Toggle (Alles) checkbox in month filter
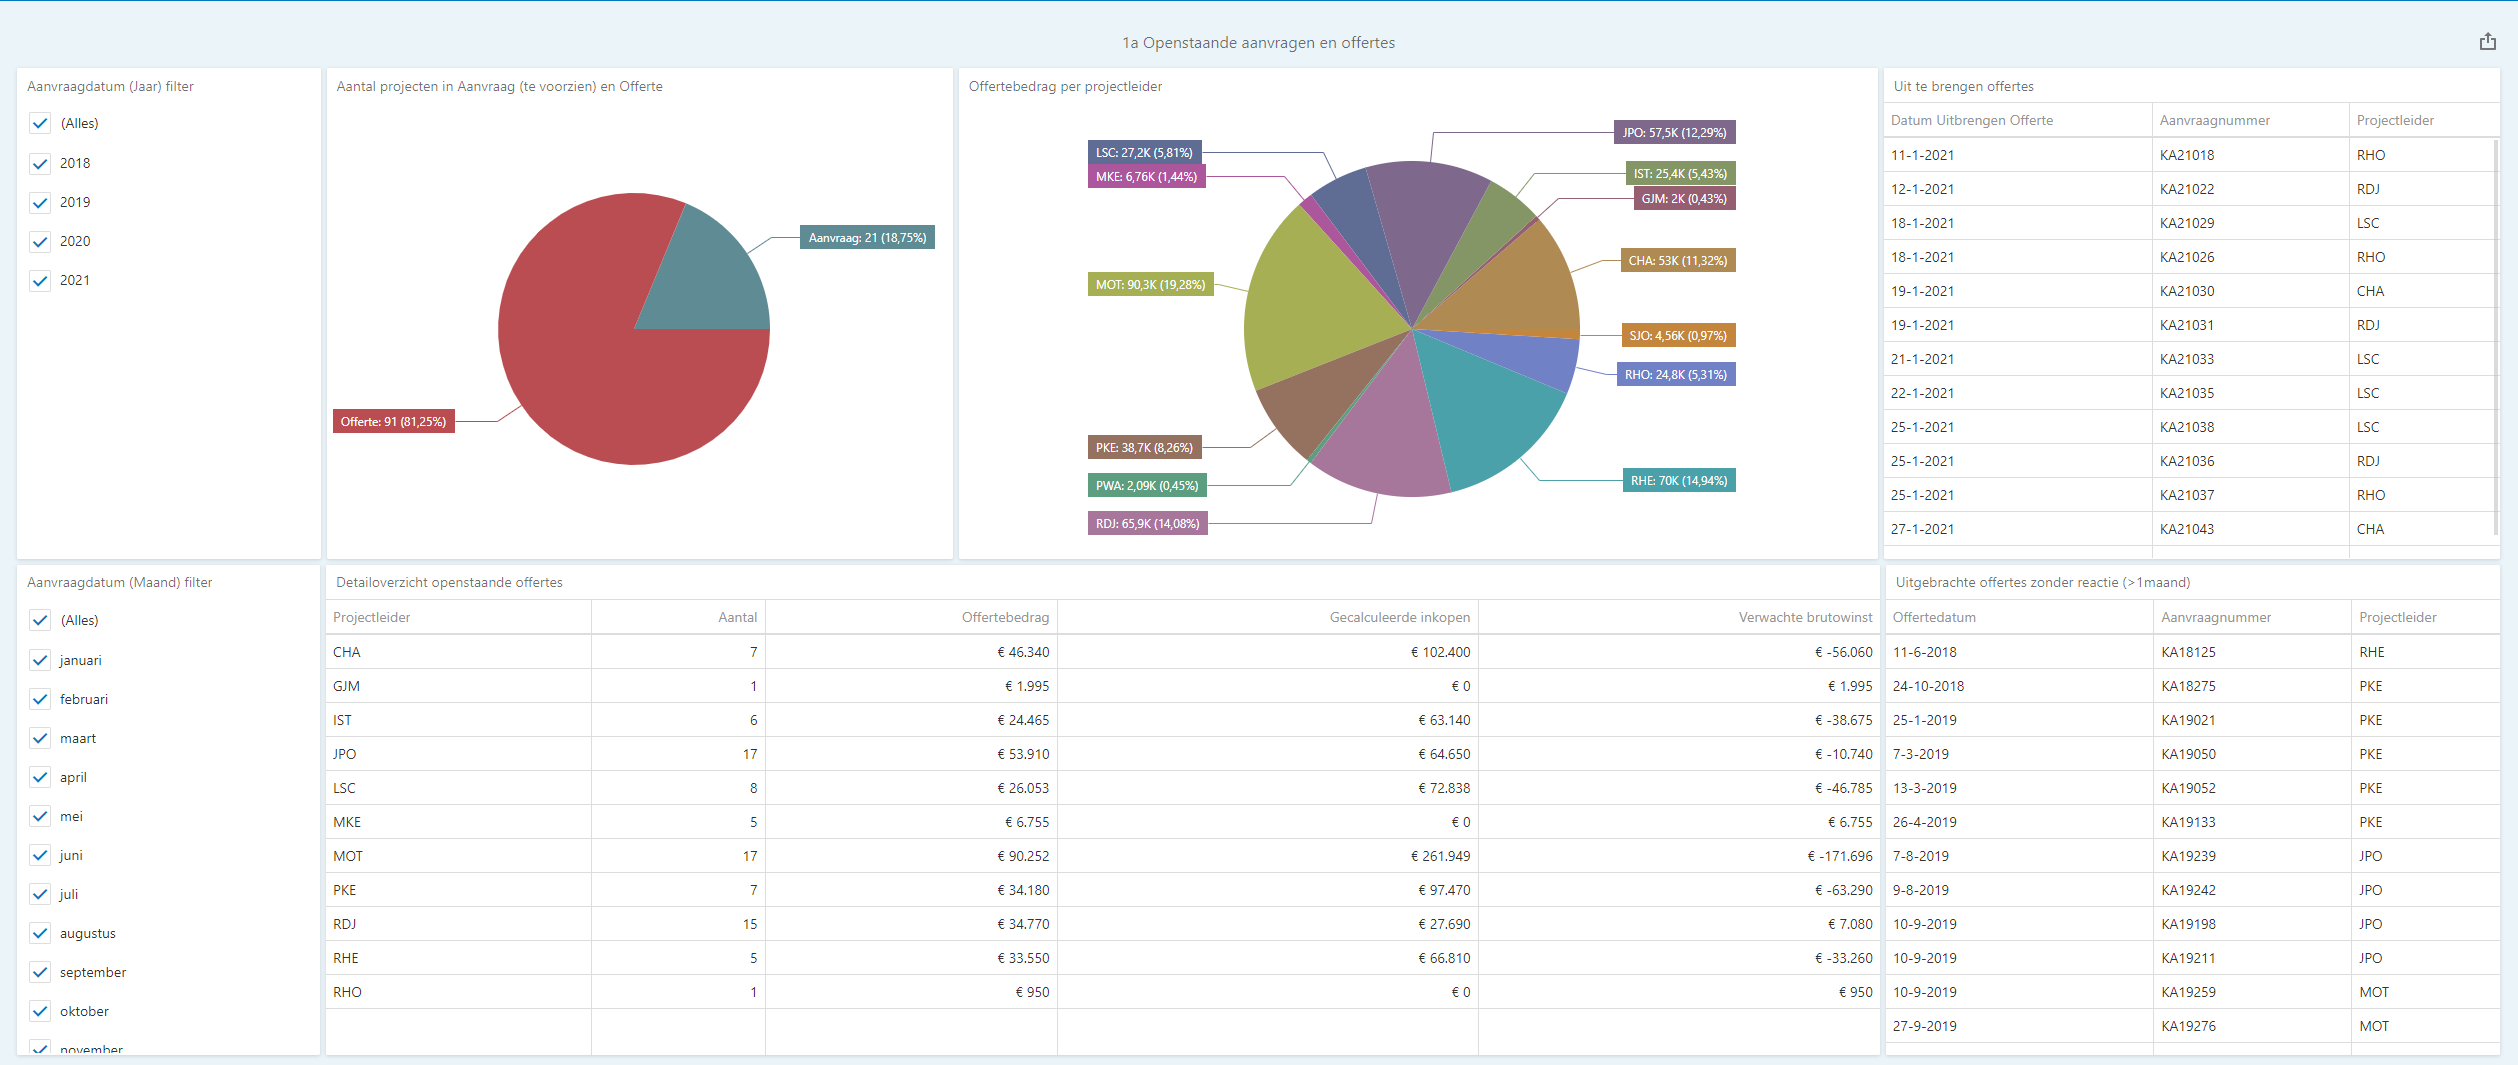Viewport: 2518px width, 1065px height. (40, 620)
